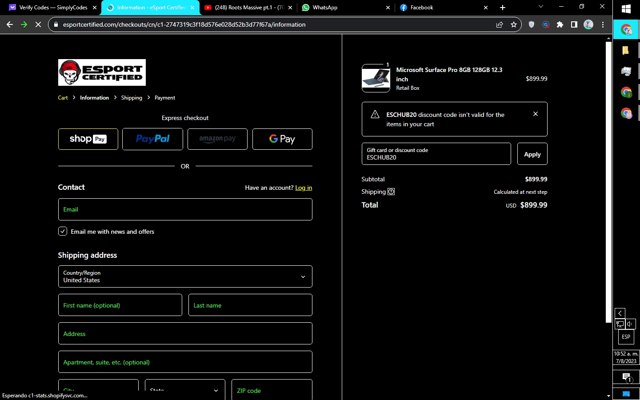Viewport: 640px width, 400px height.
Task: Open the shield extension icon
Action: coord(531,24)
